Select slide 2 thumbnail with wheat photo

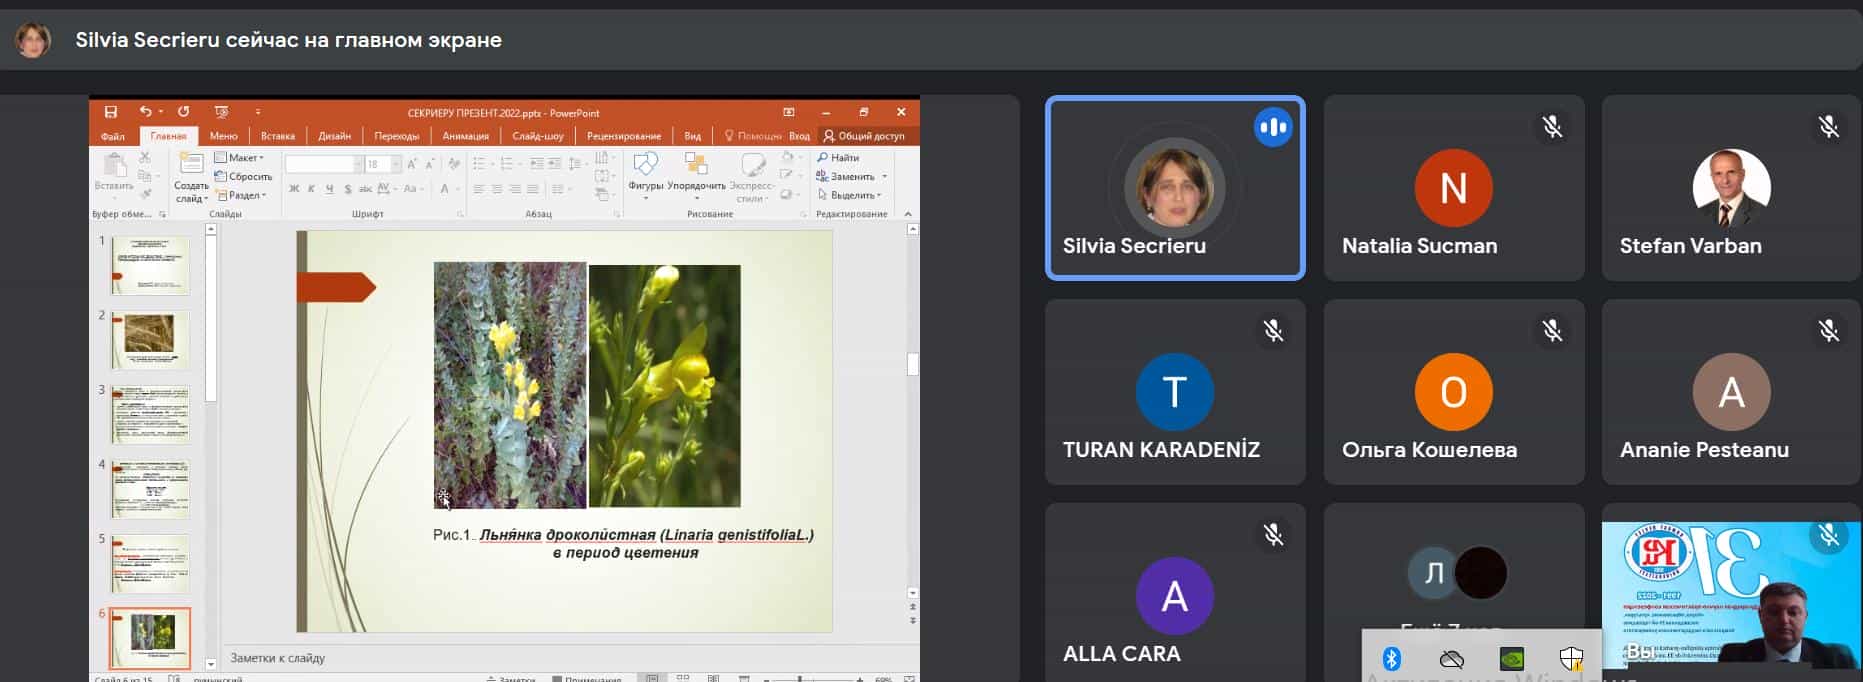coord(149,338)
